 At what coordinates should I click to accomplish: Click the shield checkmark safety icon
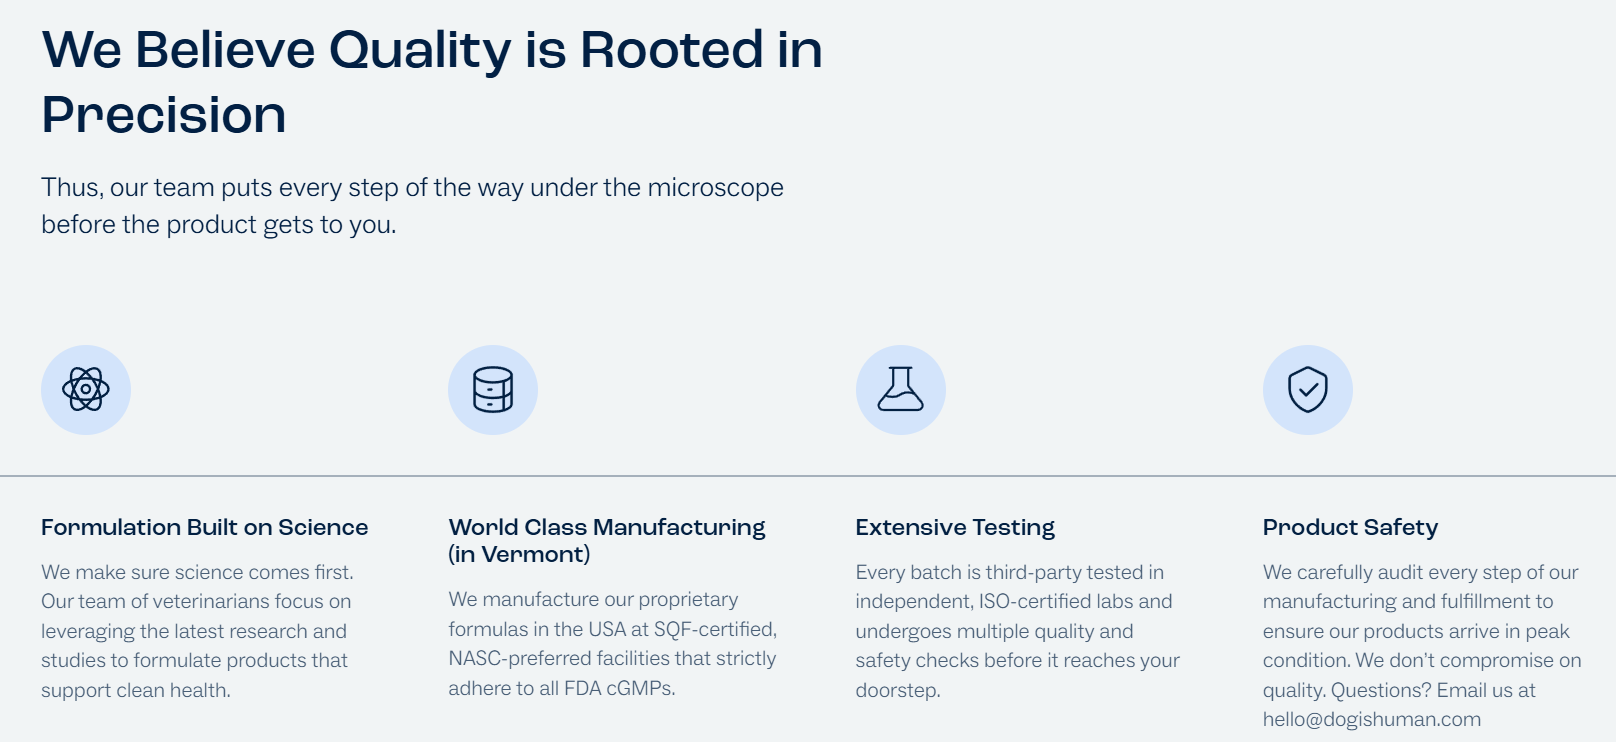point(1308,390)
